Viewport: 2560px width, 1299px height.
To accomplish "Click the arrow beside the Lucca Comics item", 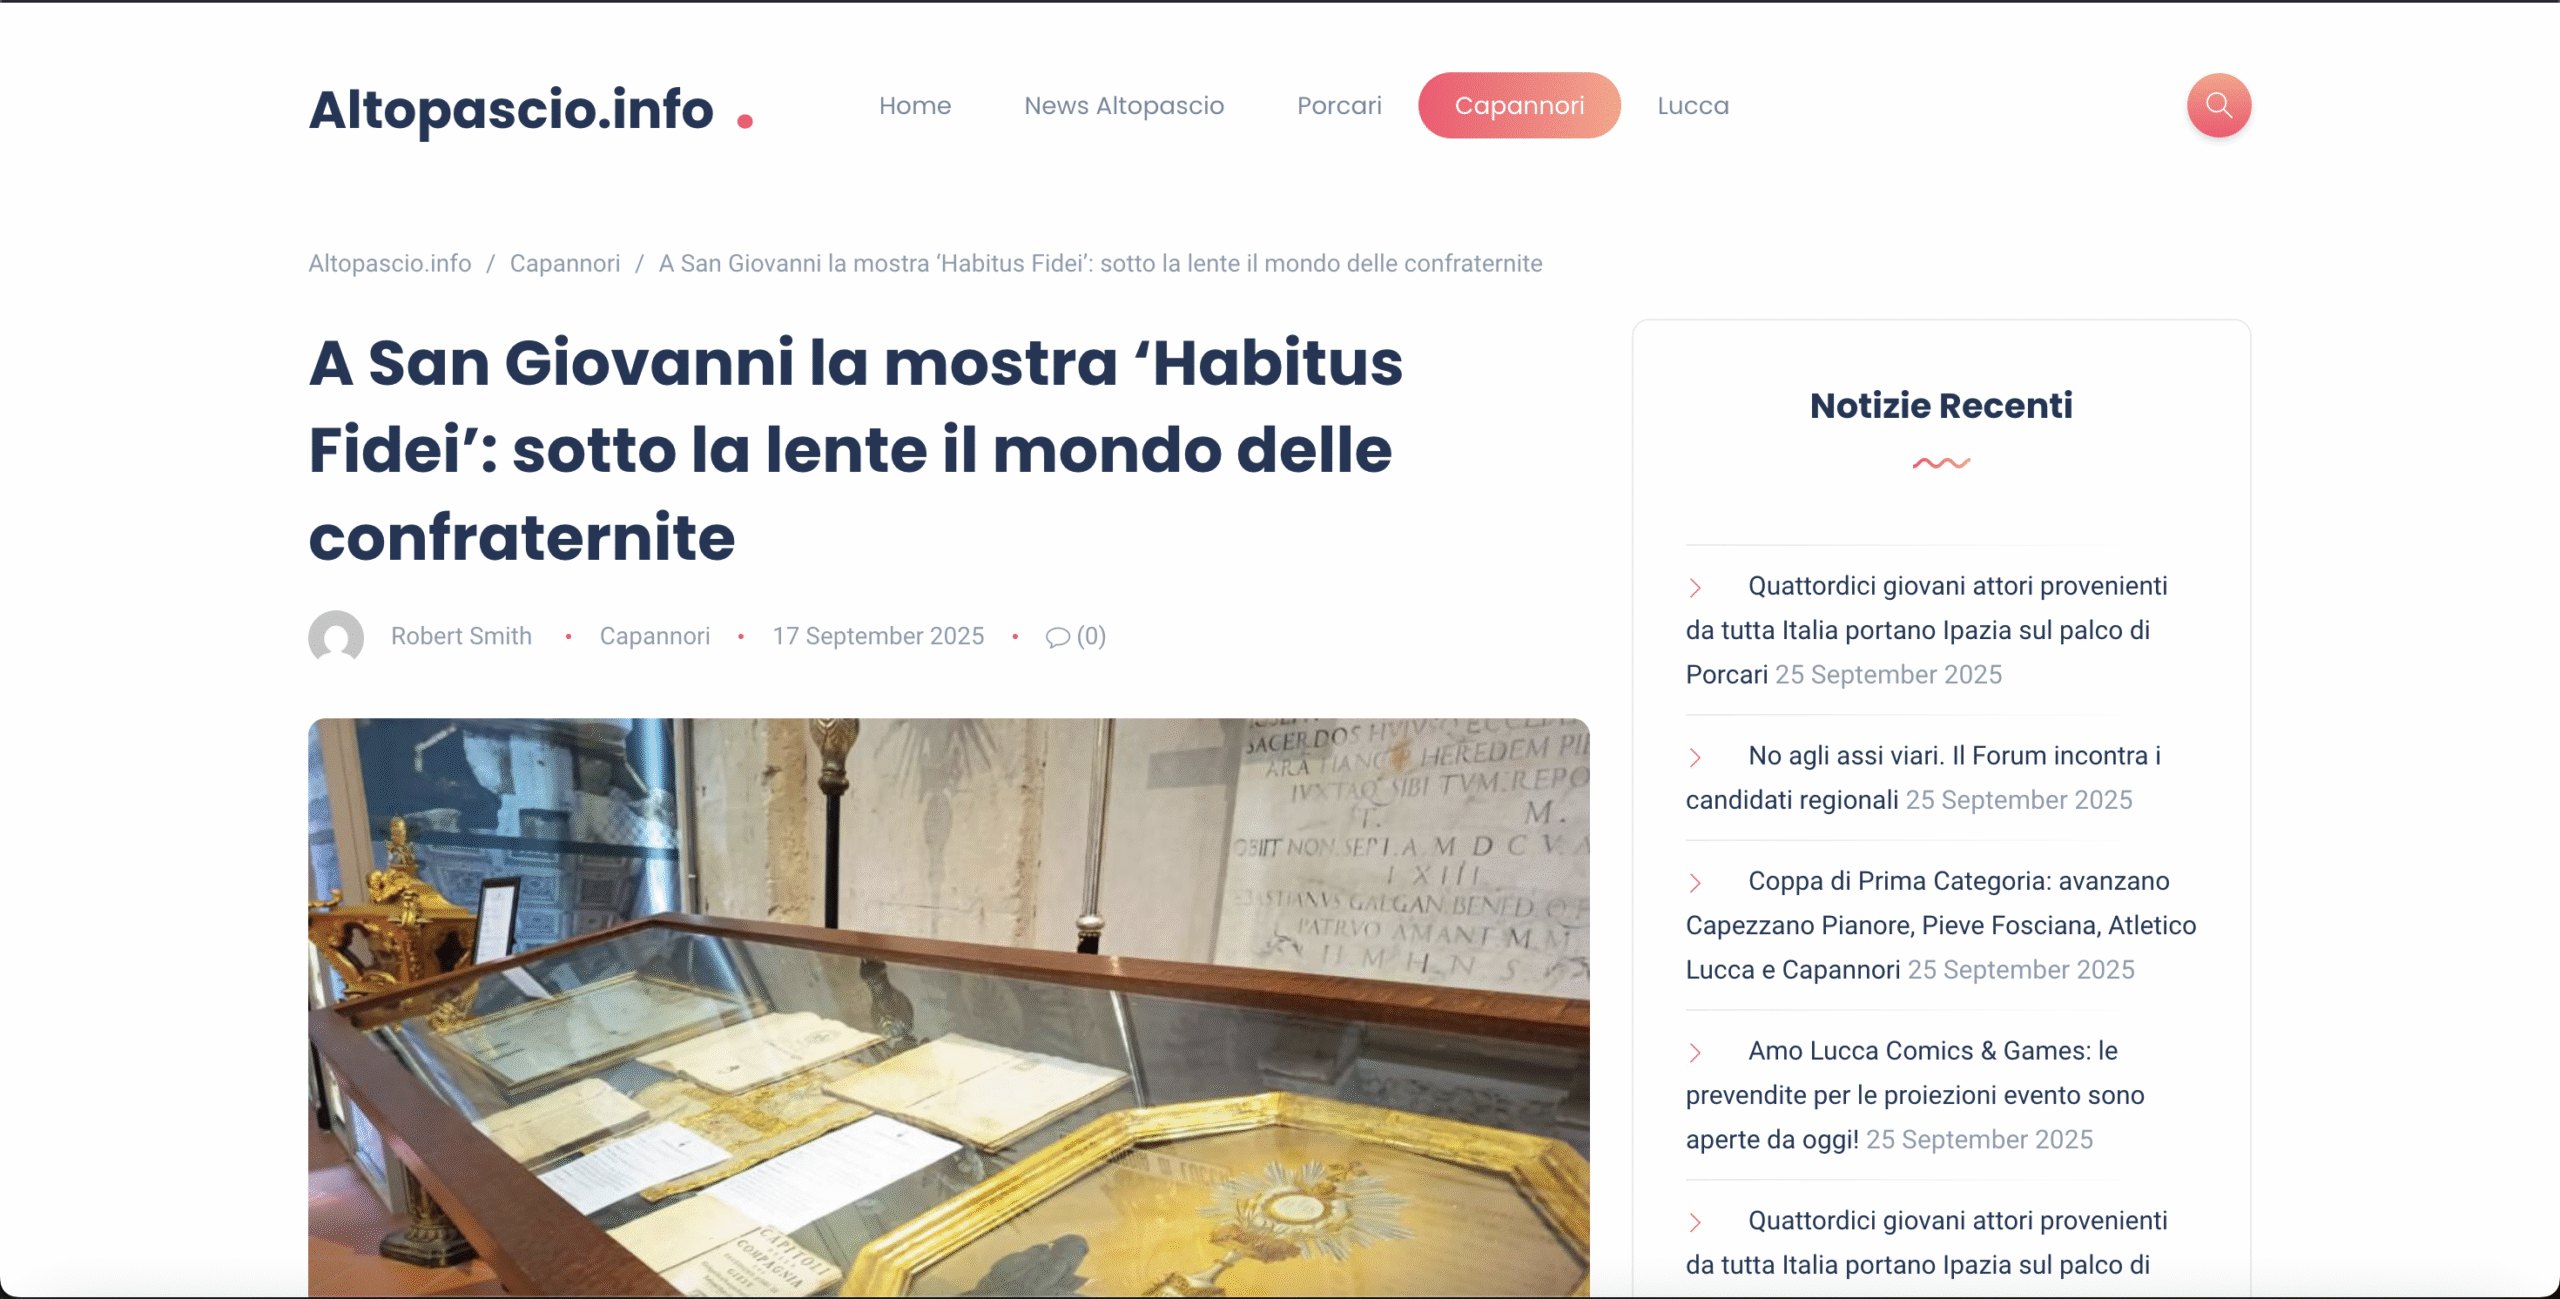I will (1695, 1053).
